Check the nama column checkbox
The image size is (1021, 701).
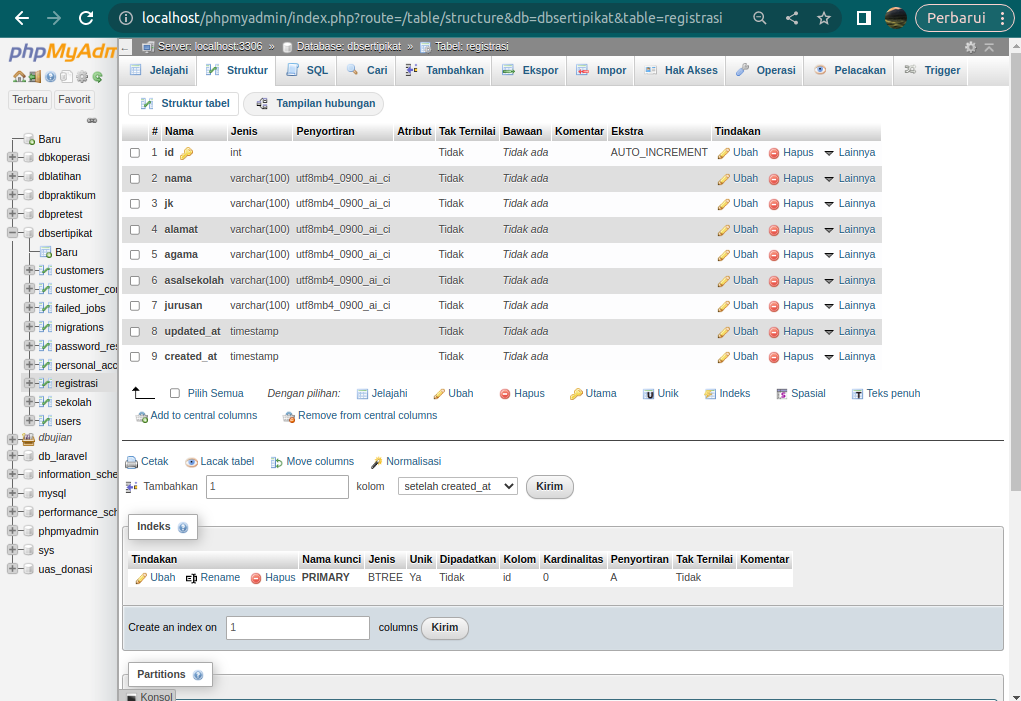click(135, 179)
